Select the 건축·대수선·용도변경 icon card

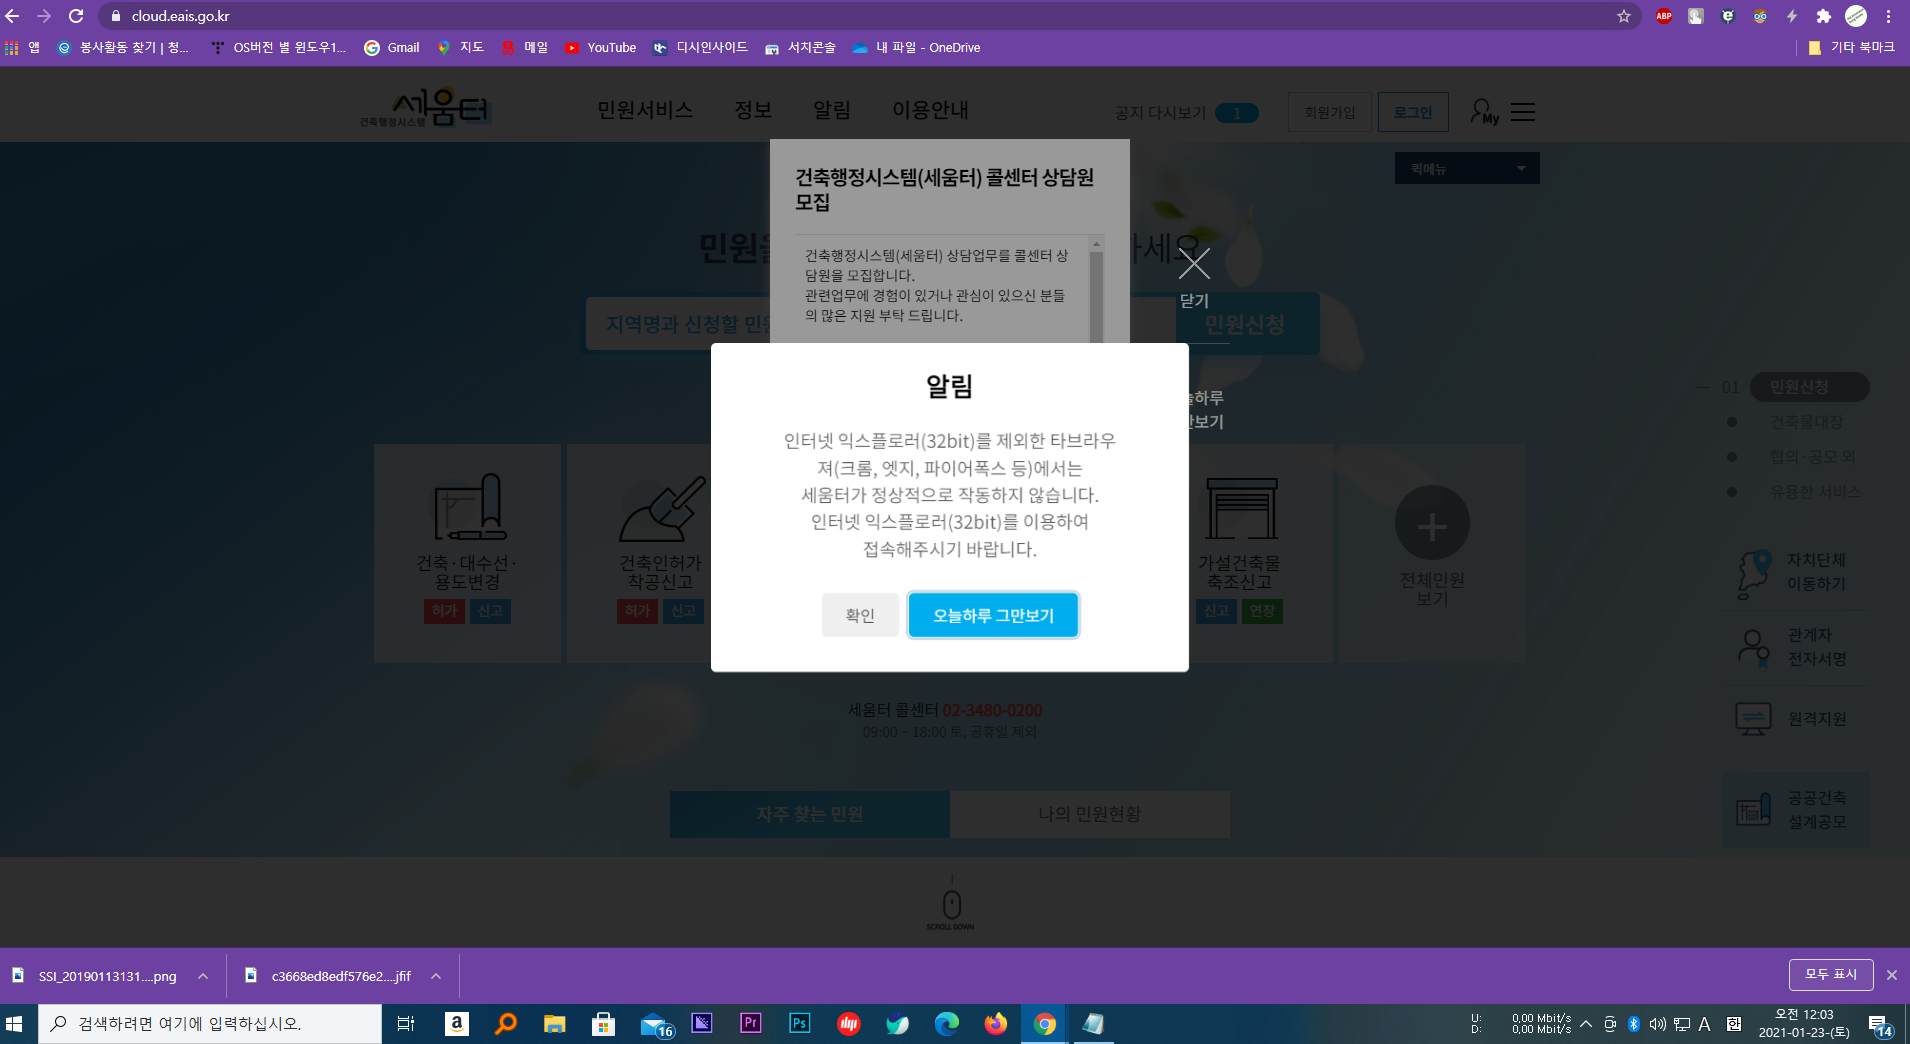click(467, 552)
